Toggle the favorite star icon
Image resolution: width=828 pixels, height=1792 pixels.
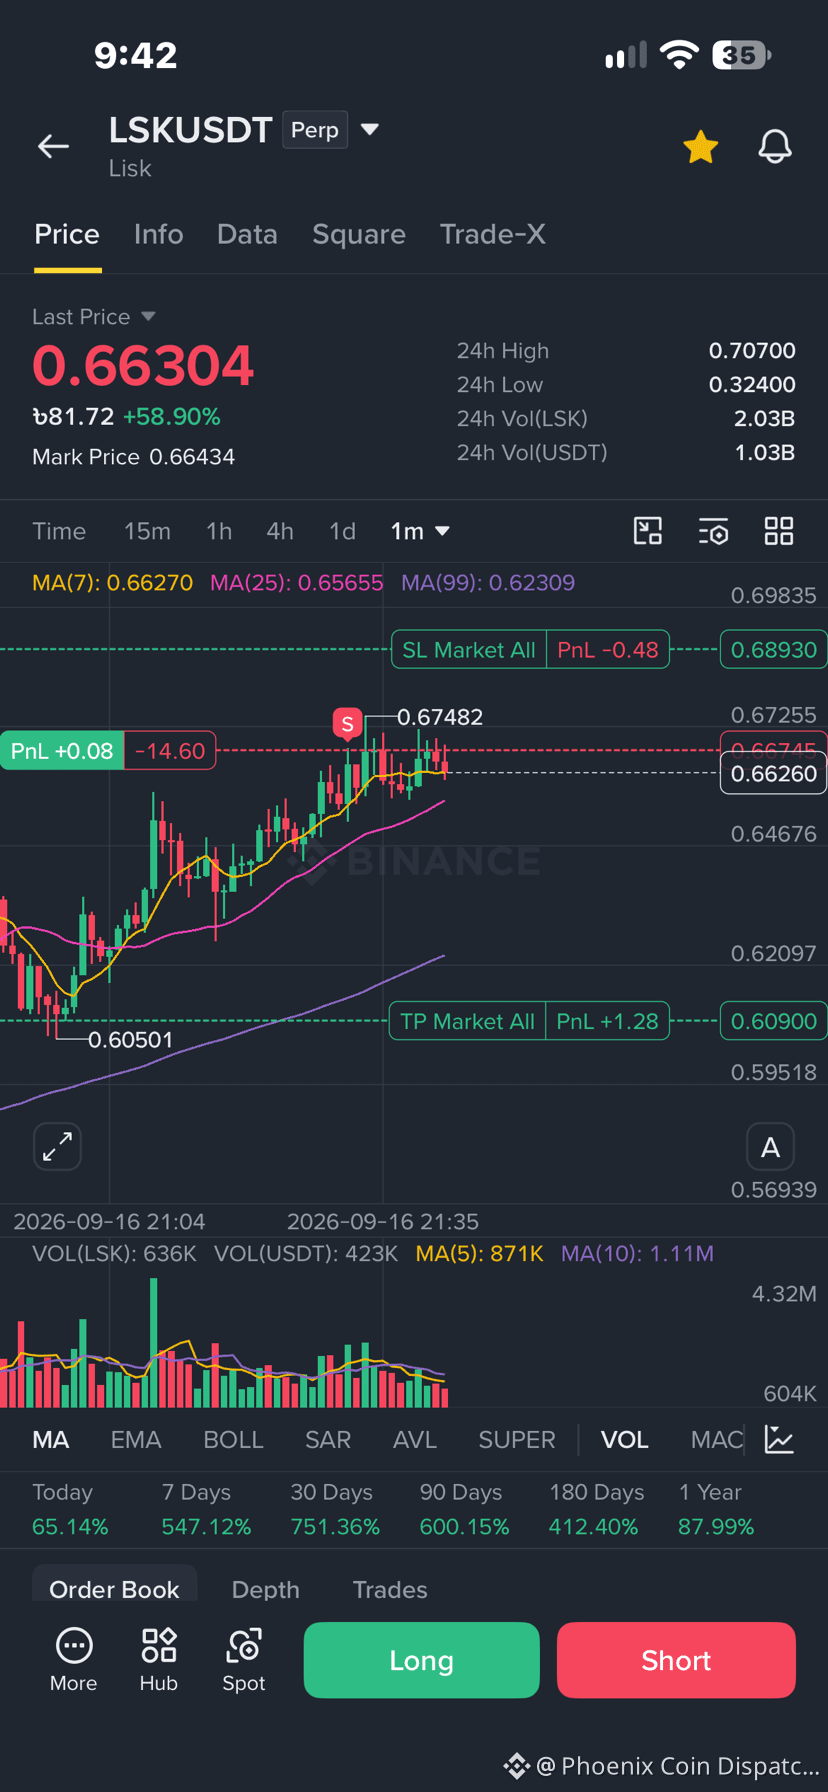pyautogui.click(x=700, y=146)
